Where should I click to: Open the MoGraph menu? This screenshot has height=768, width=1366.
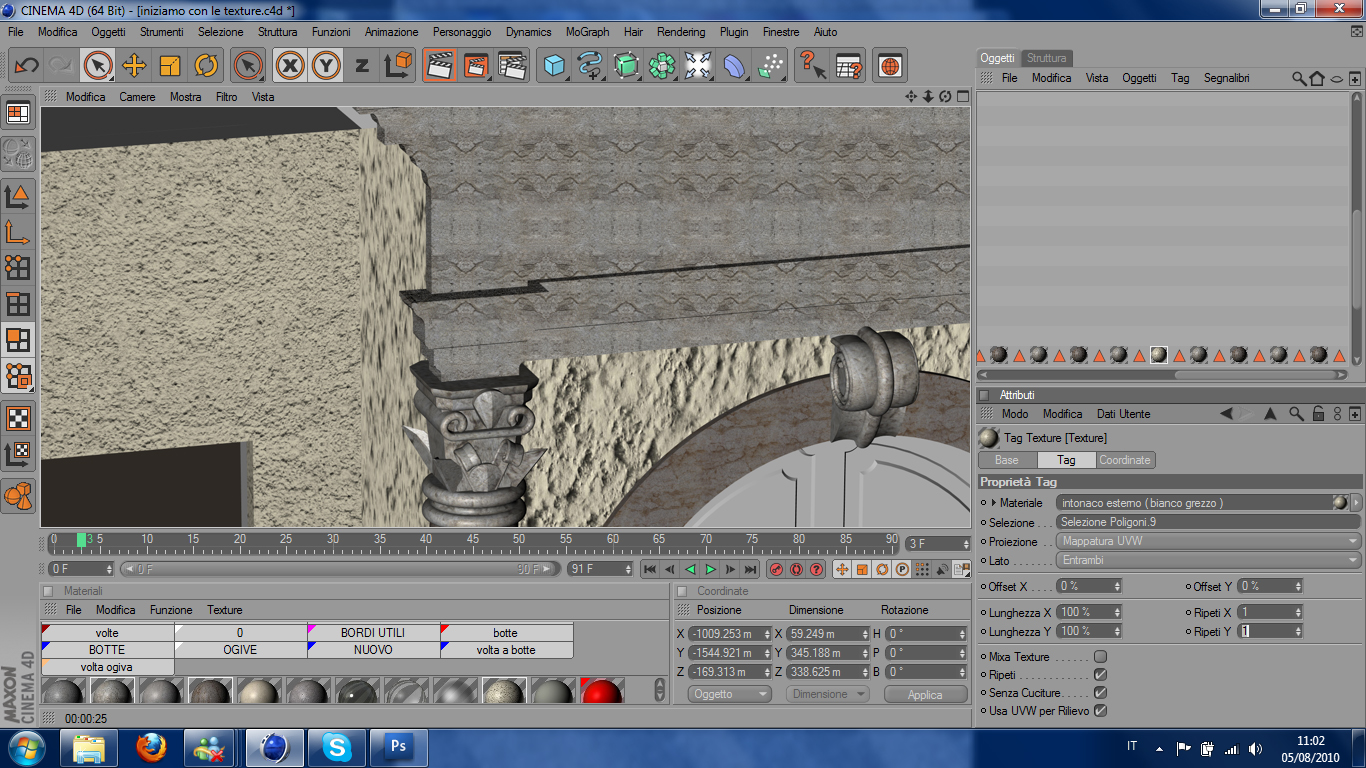587,32
